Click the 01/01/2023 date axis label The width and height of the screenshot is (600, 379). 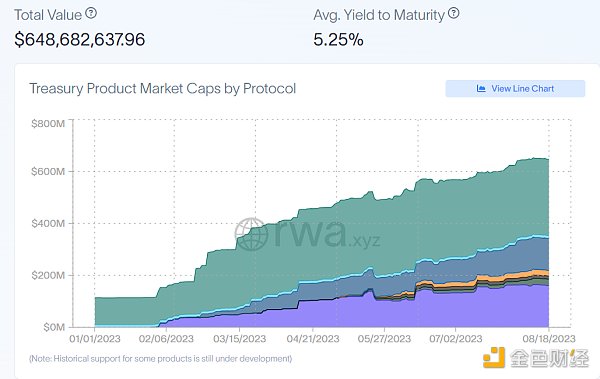click(x=95, y=339)
